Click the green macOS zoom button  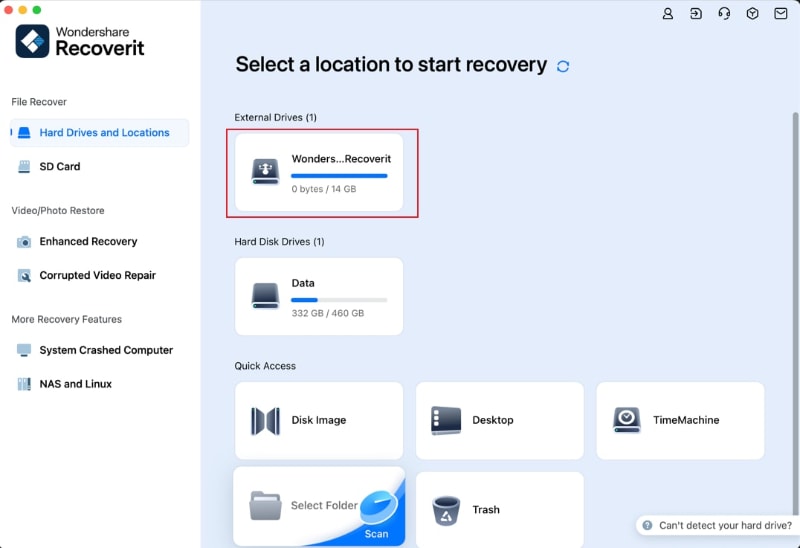tap(37, 10)
